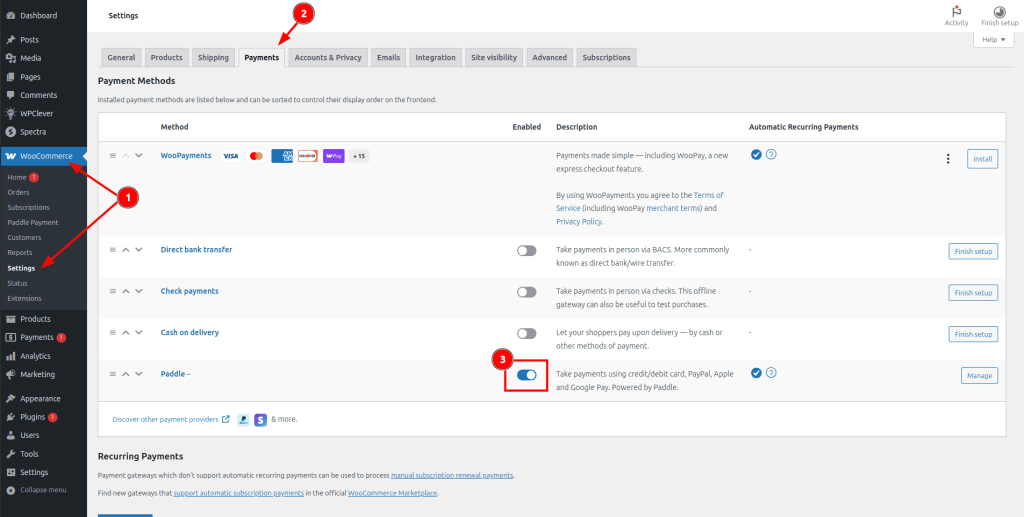Image resolution: width=1024 pixels, height=517 pixels.
Task: Click the +15 more payment methods badge
Action: pos(359,156)
